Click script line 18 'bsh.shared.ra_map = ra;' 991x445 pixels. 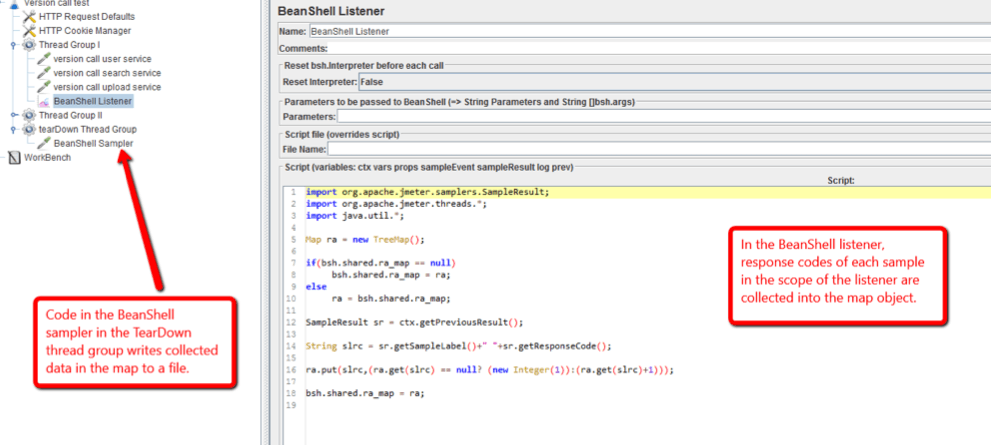pos(365,393)
